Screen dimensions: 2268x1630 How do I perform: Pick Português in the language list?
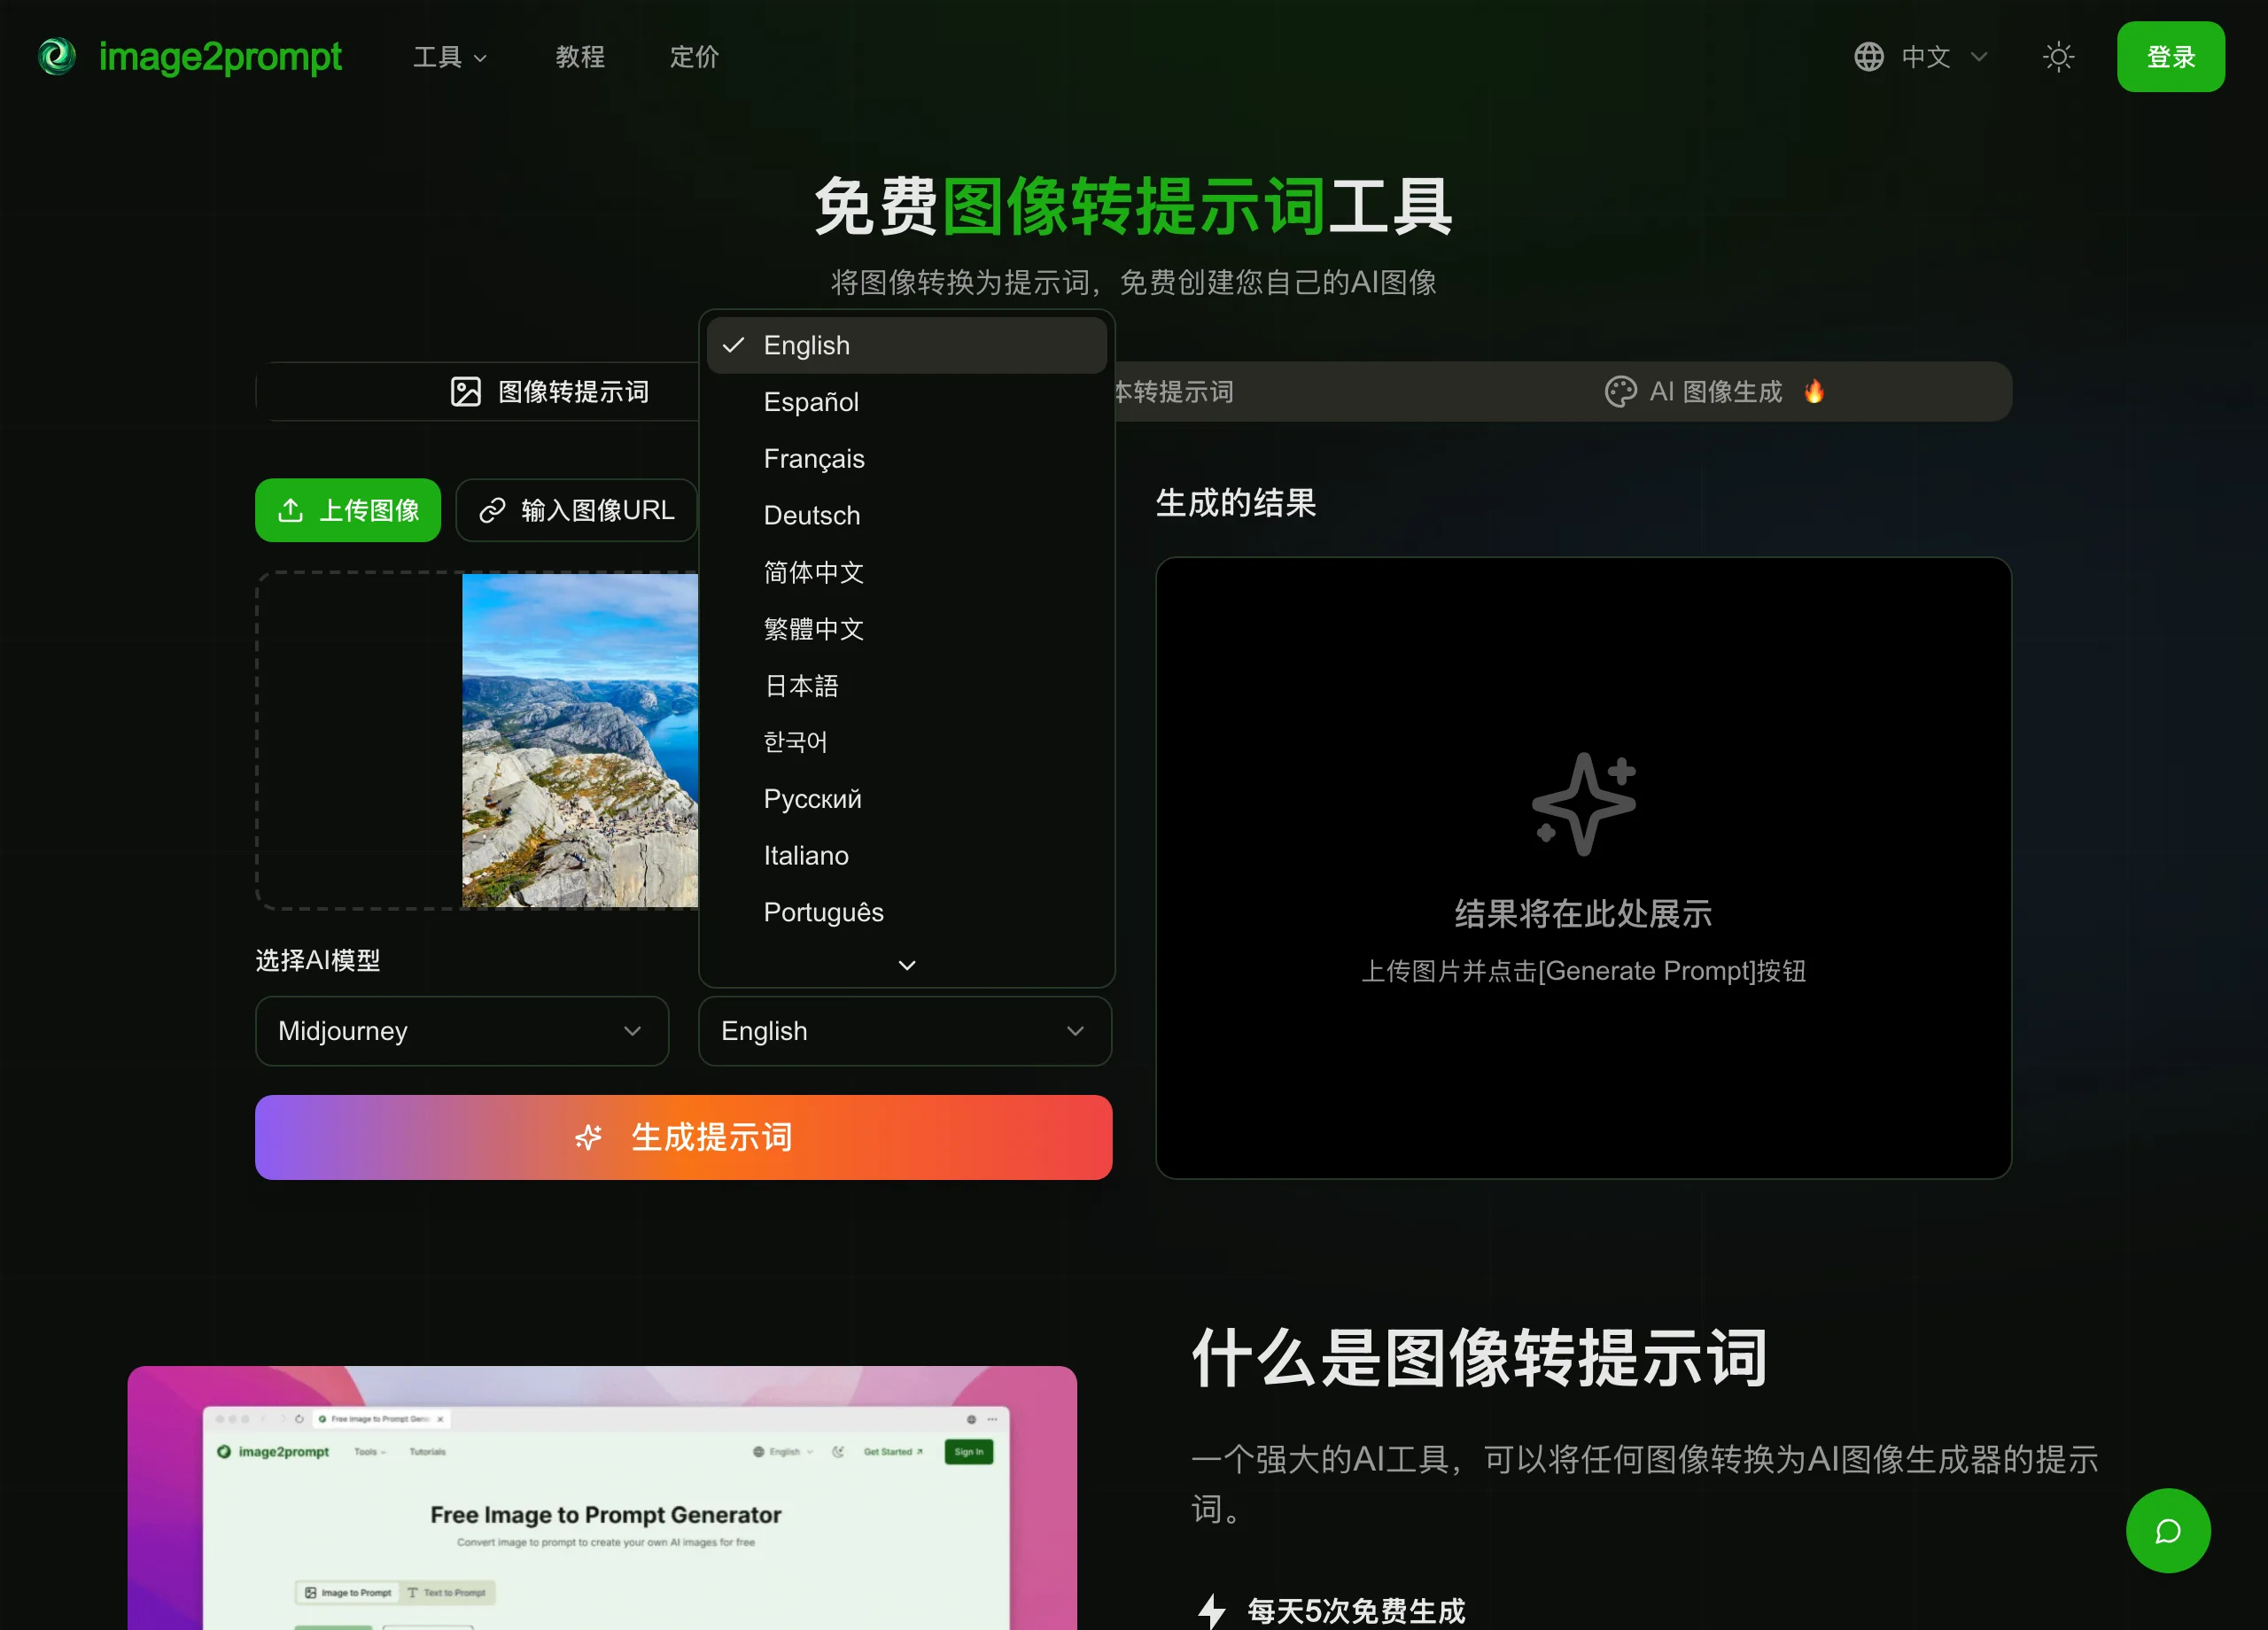pyautogui.click(x=907, y=912)
